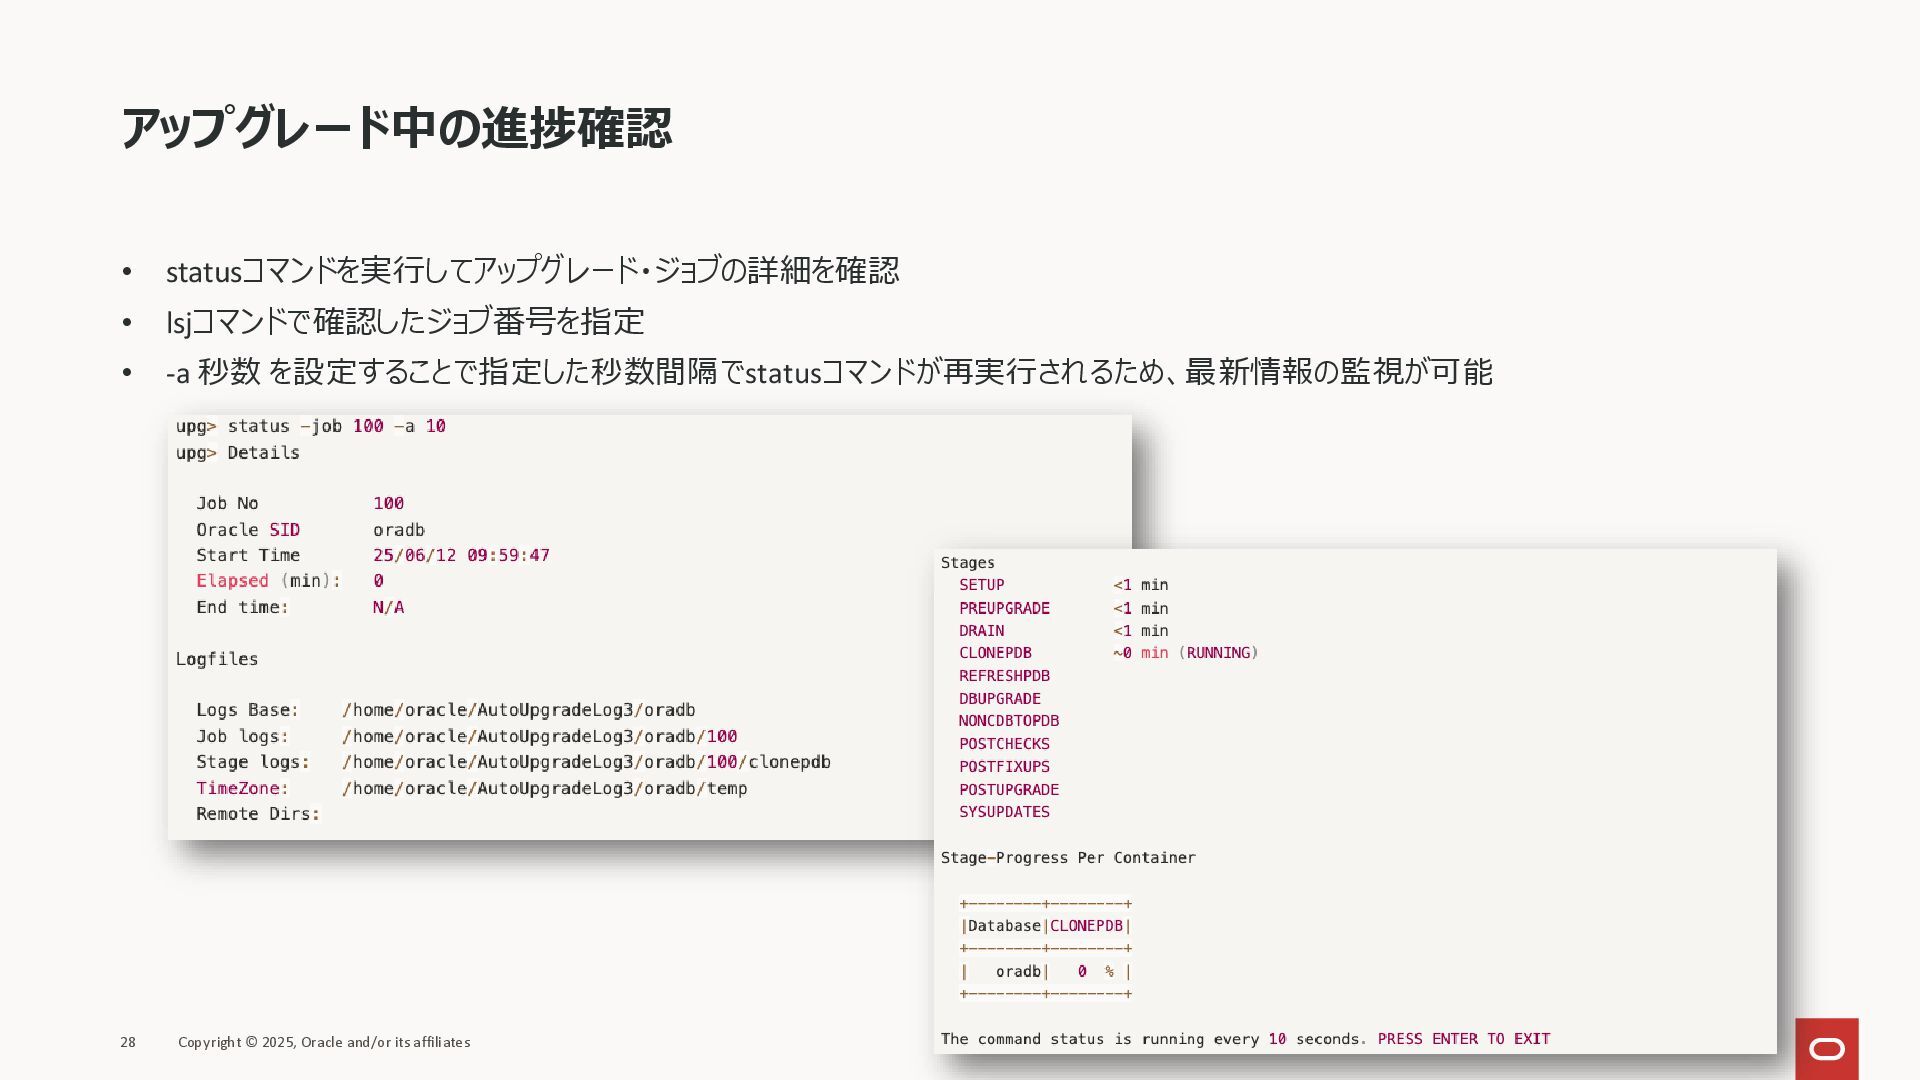Click the NONCDBTOPDB stage

[x=1009, y=721]
